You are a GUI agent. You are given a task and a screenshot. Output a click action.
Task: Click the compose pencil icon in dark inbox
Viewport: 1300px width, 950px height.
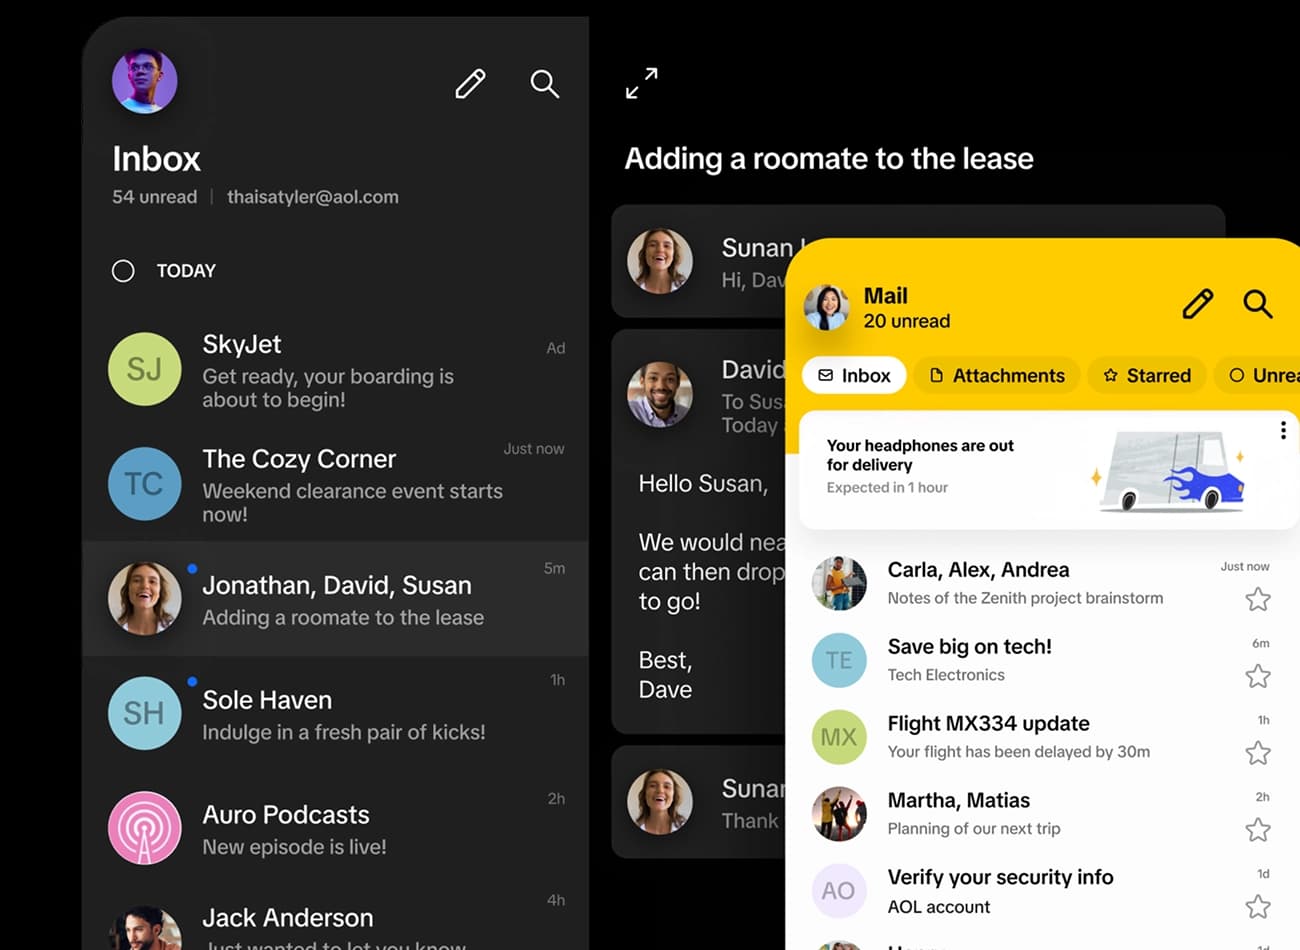pos(470,84)
